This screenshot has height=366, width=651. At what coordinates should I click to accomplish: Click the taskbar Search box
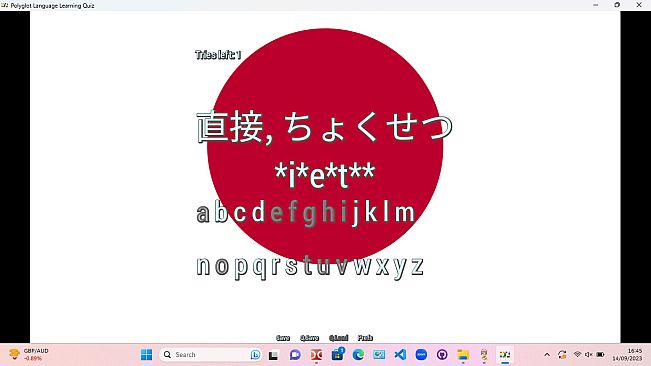click(x=210, y=355)
